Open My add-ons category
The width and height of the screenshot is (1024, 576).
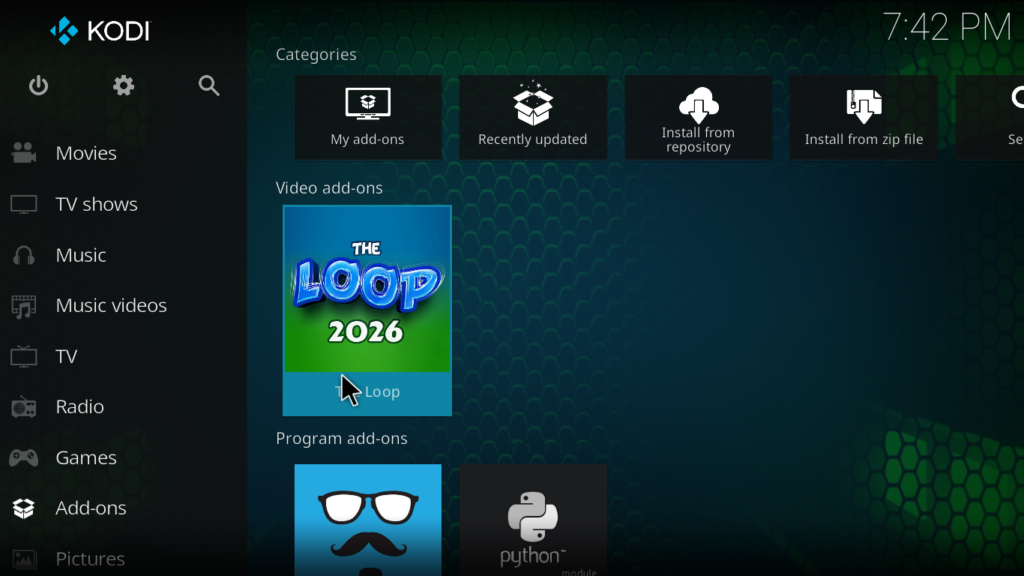(368, 117)
